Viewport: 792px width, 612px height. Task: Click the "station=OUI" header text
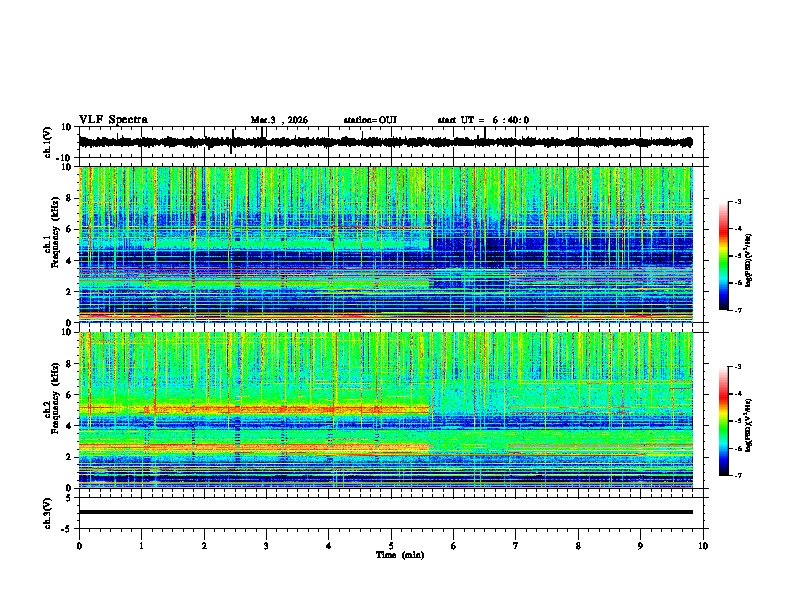pos(370,120)
